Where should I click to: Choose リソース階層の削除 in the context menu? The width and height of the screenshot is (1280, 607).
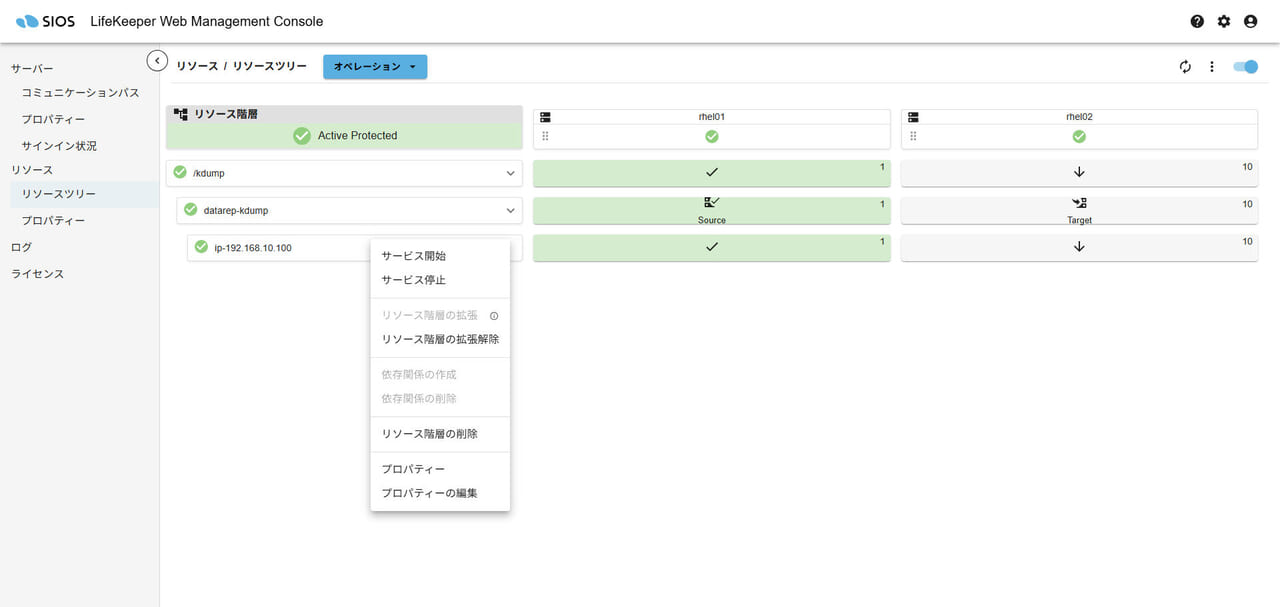pyautogui.click(x=429, y=434)
